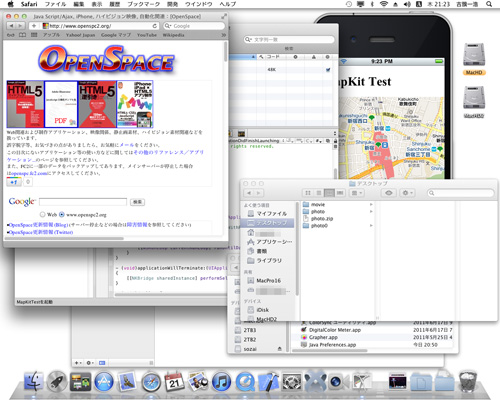Open Yahoo! Japan bookmark link
The width and height of the screenshot is (500, 400).
tap(80, 35)
